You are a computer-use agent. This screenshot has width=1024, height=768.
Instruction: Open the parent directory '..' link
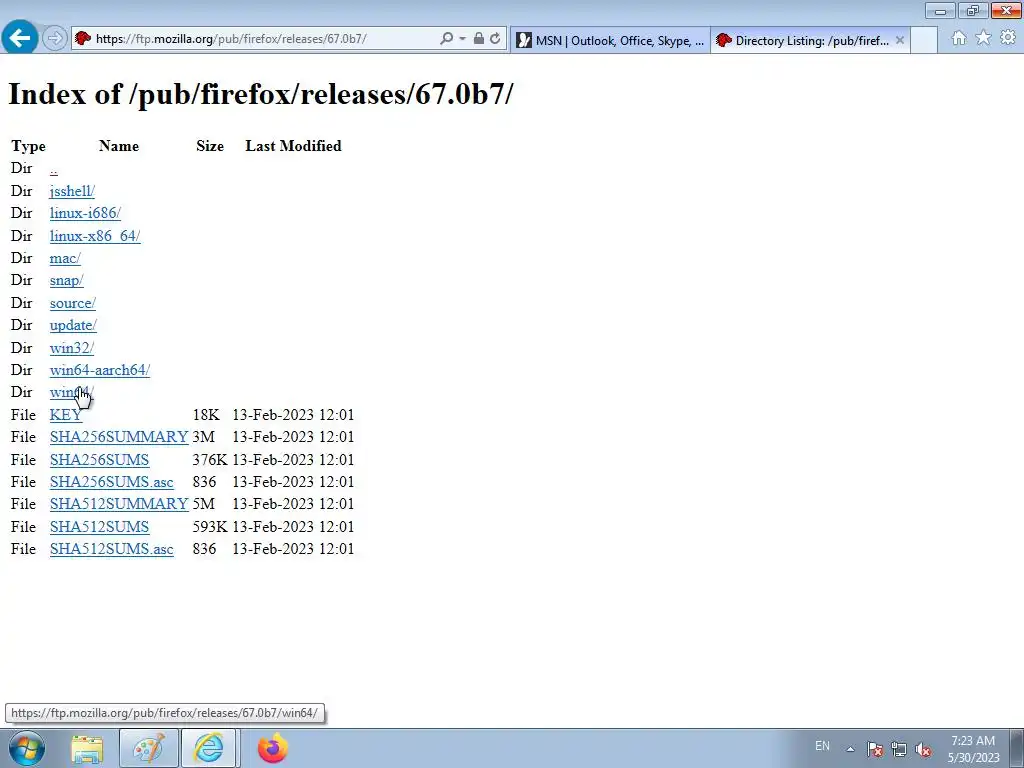click(54, 168)
